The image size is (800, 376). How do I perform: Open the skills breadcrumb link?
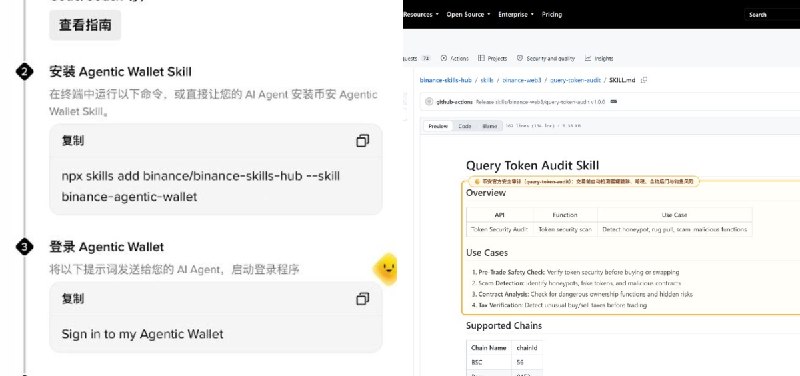pos(487,80)
